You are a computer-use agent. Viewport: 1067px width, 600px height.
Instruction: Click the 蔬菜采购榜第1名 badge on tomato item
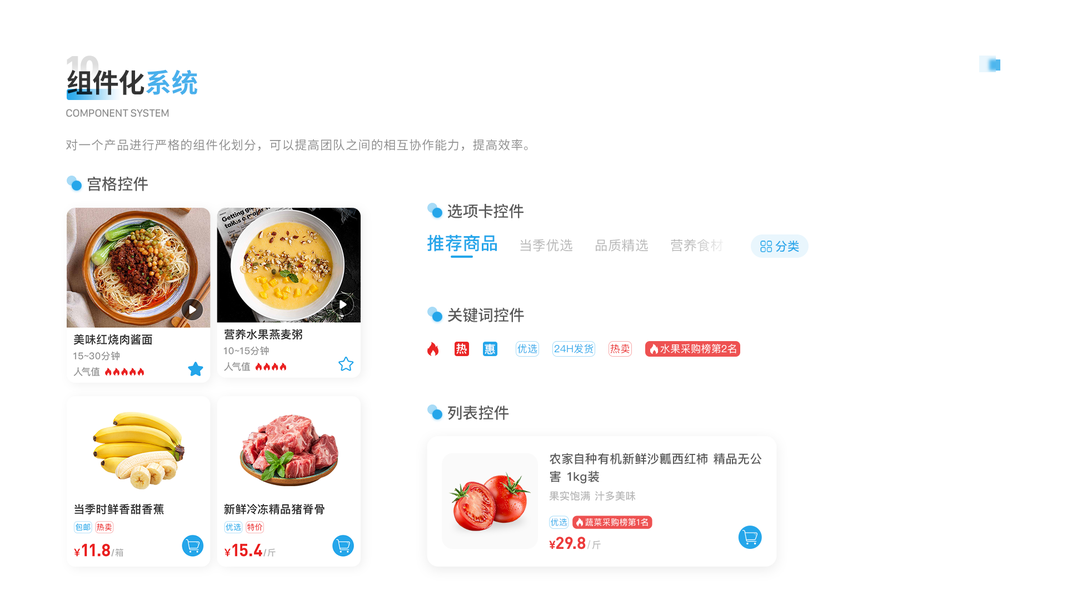(x=612, y=522)
